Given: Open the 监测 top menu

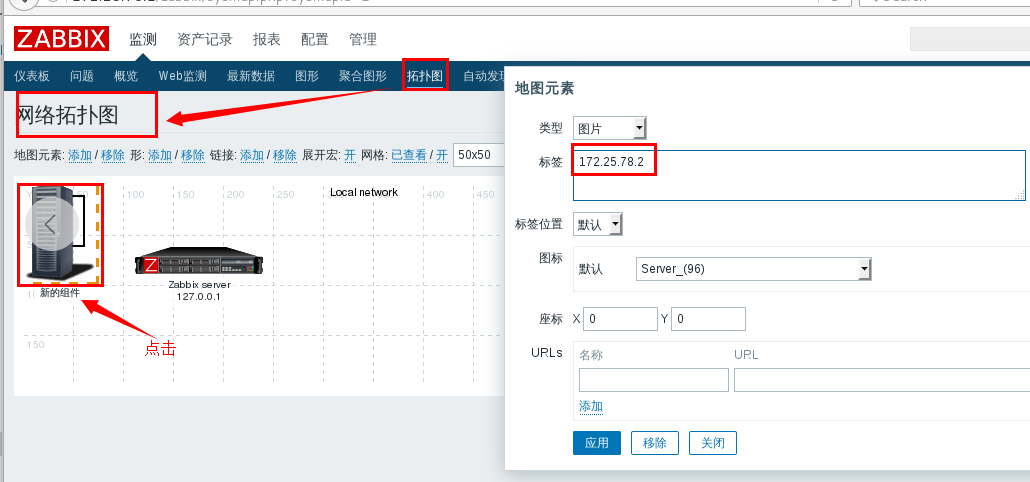Looking at the screenshot, I should [x=143, y=39].
